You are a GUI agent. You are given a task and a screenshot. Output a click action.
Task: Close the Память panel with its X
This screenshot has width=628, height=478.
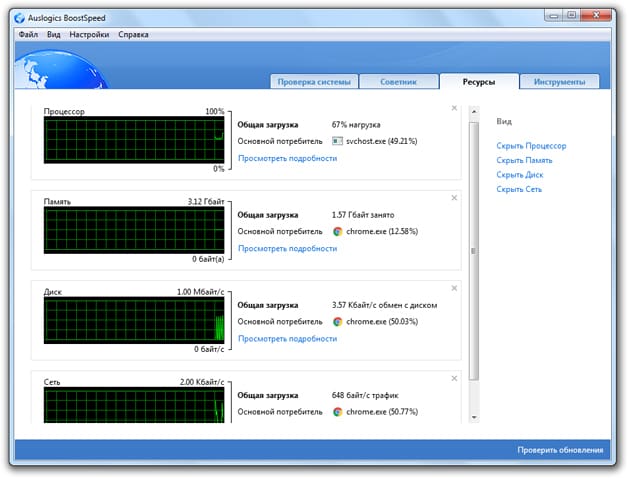click(x=454, y=198)
